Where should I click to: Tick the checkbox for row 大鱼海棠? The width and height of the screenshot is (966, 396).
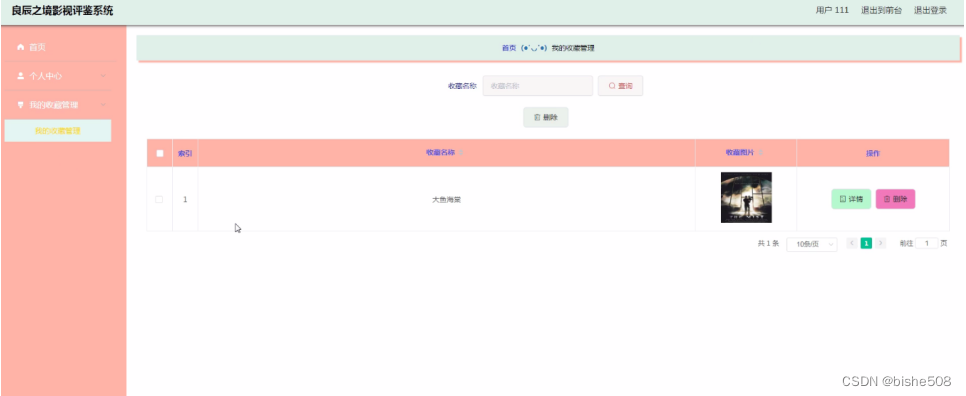[159, 200]
